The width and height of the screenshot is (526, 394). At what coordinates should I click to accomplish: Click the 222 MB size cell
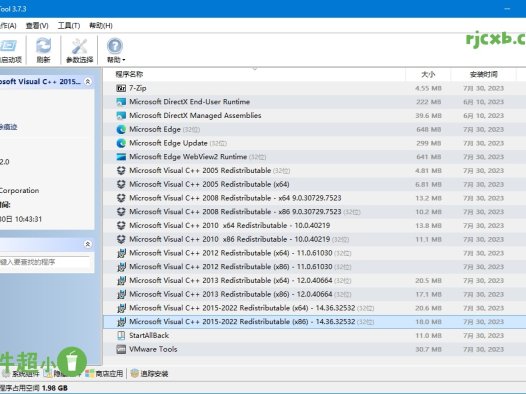click(429, 102)
